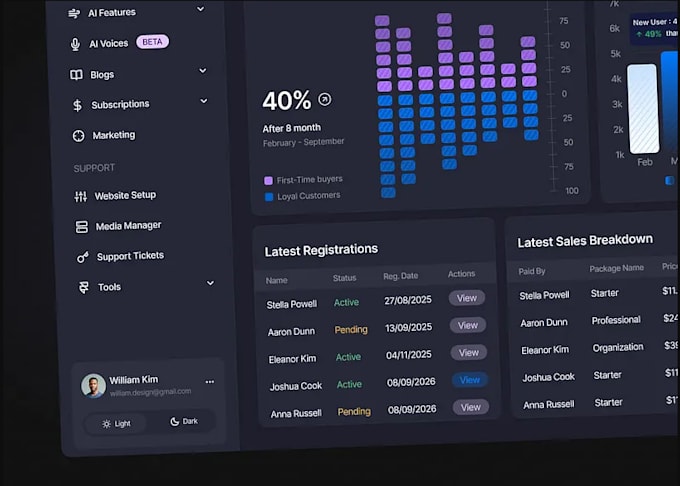
Task: Expand the AI Features chevron
Action: (200, 9)
